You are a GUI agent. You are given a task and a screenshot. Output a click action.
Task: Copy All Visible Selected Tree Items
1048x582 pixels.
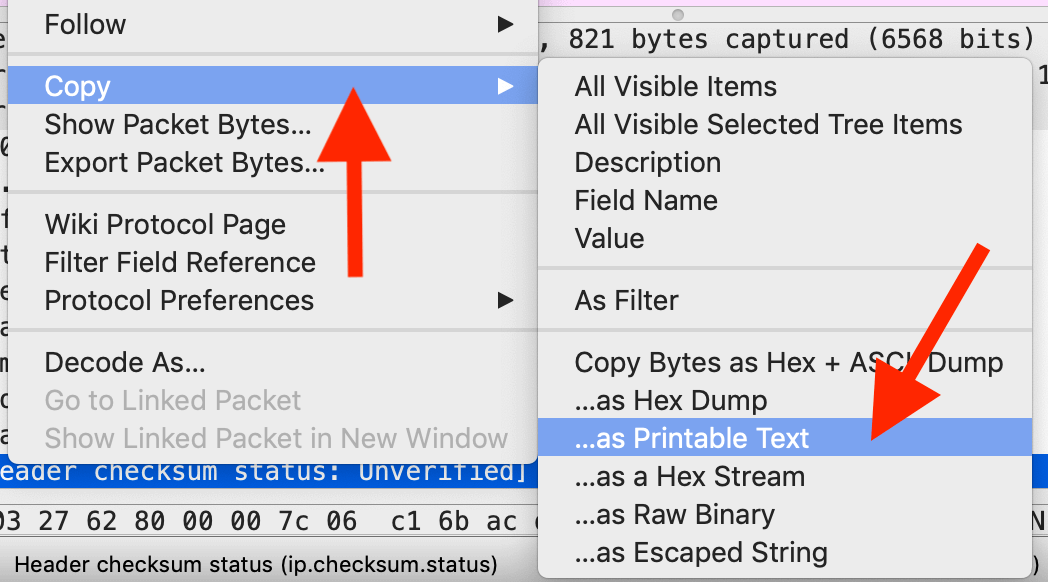coord(768,125)
